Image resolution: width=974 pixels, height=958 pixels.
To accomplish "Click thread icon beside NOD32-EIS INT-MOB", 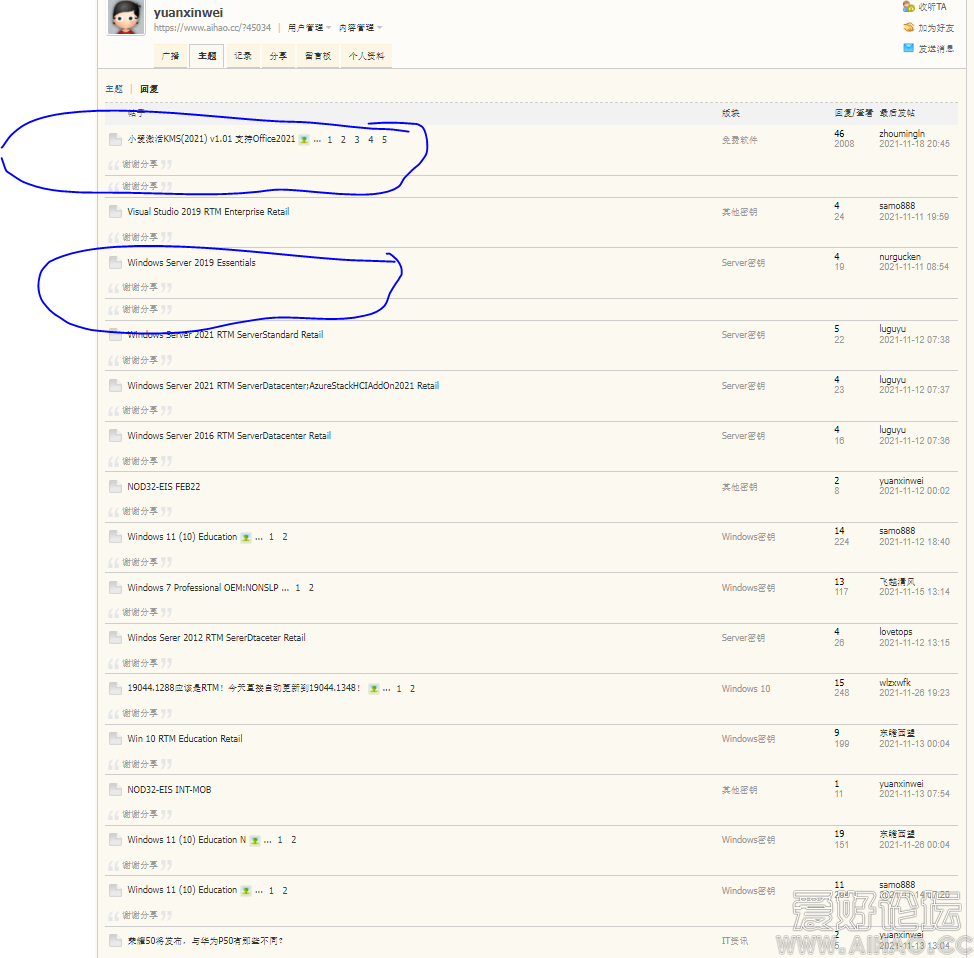I will (x=115, y=790).
